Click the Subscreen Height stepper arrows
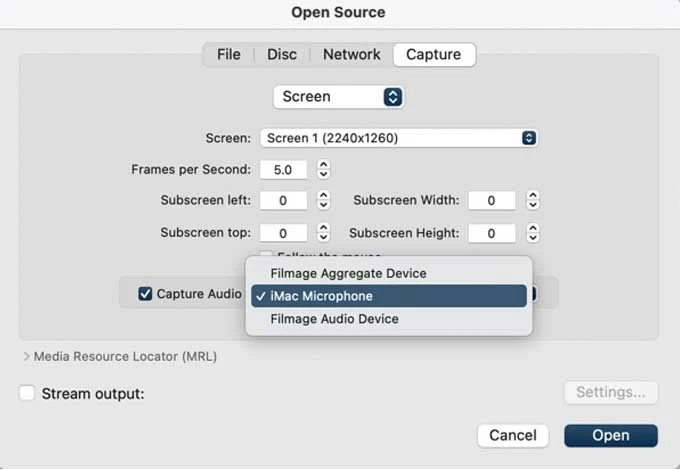Viewport: 680px width, 470px height. tap(533, 233)
